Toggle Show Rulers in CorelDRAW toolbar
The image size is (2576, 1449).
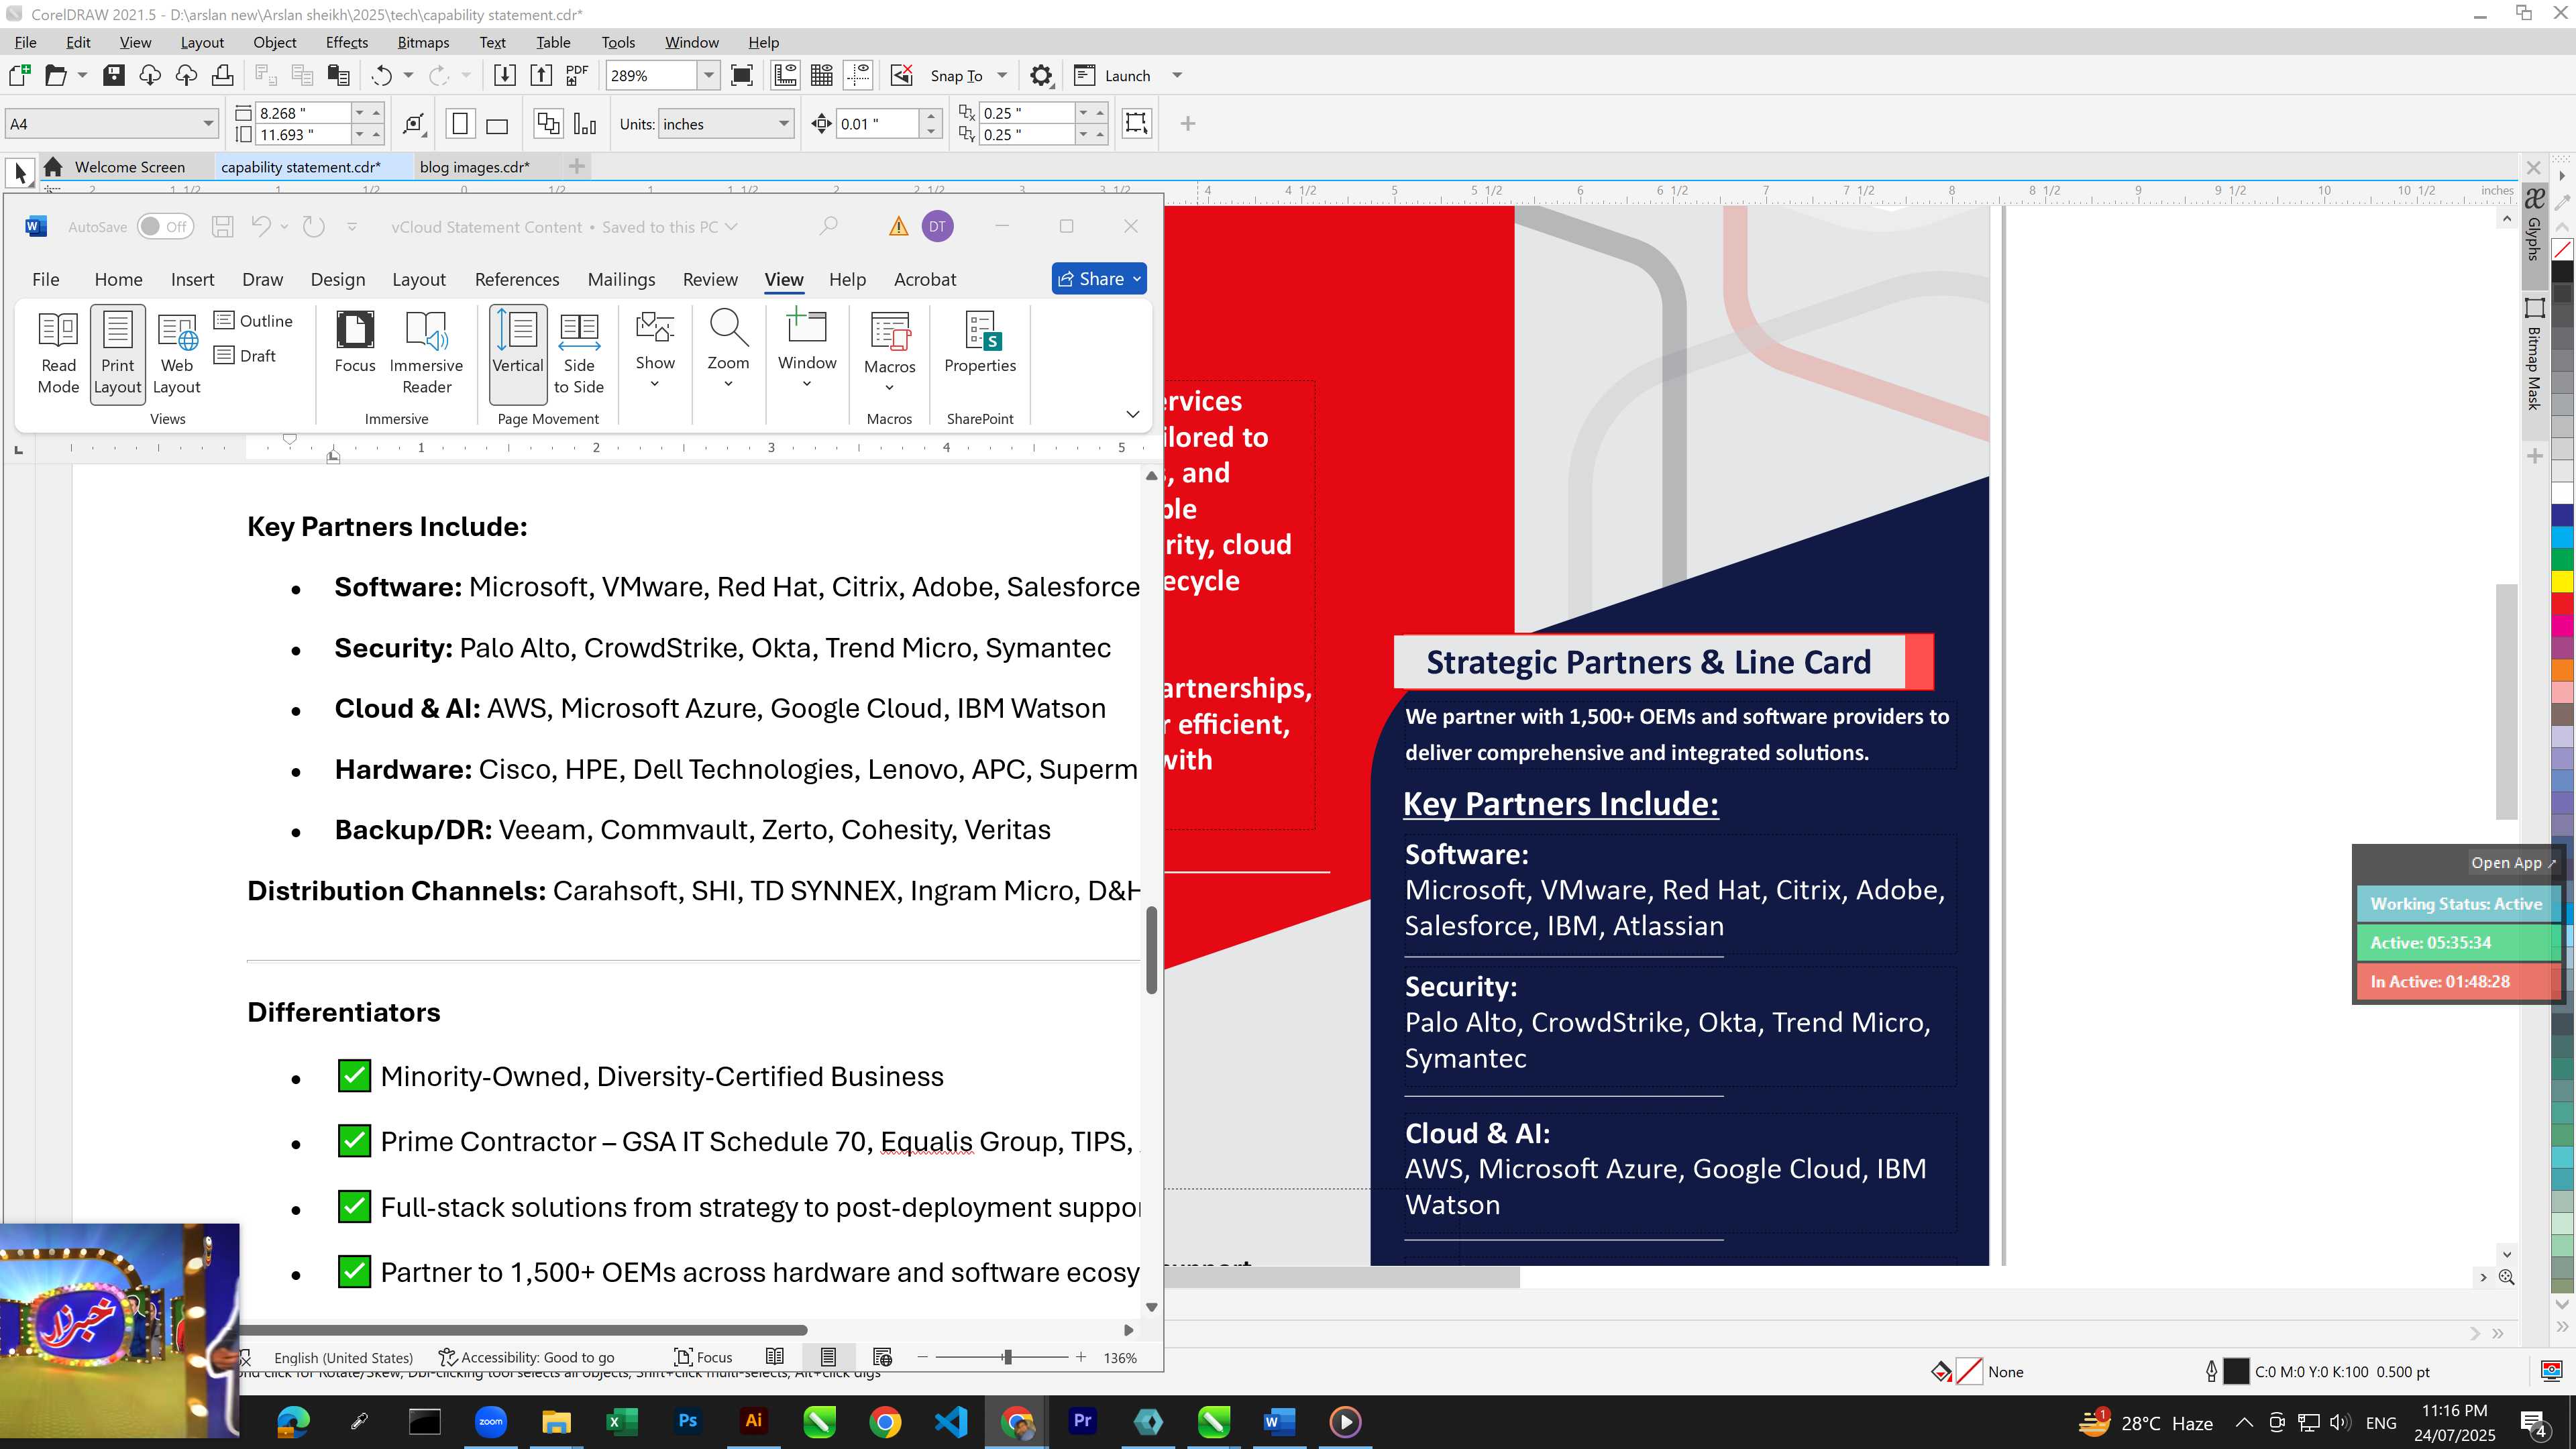[785, 75]
